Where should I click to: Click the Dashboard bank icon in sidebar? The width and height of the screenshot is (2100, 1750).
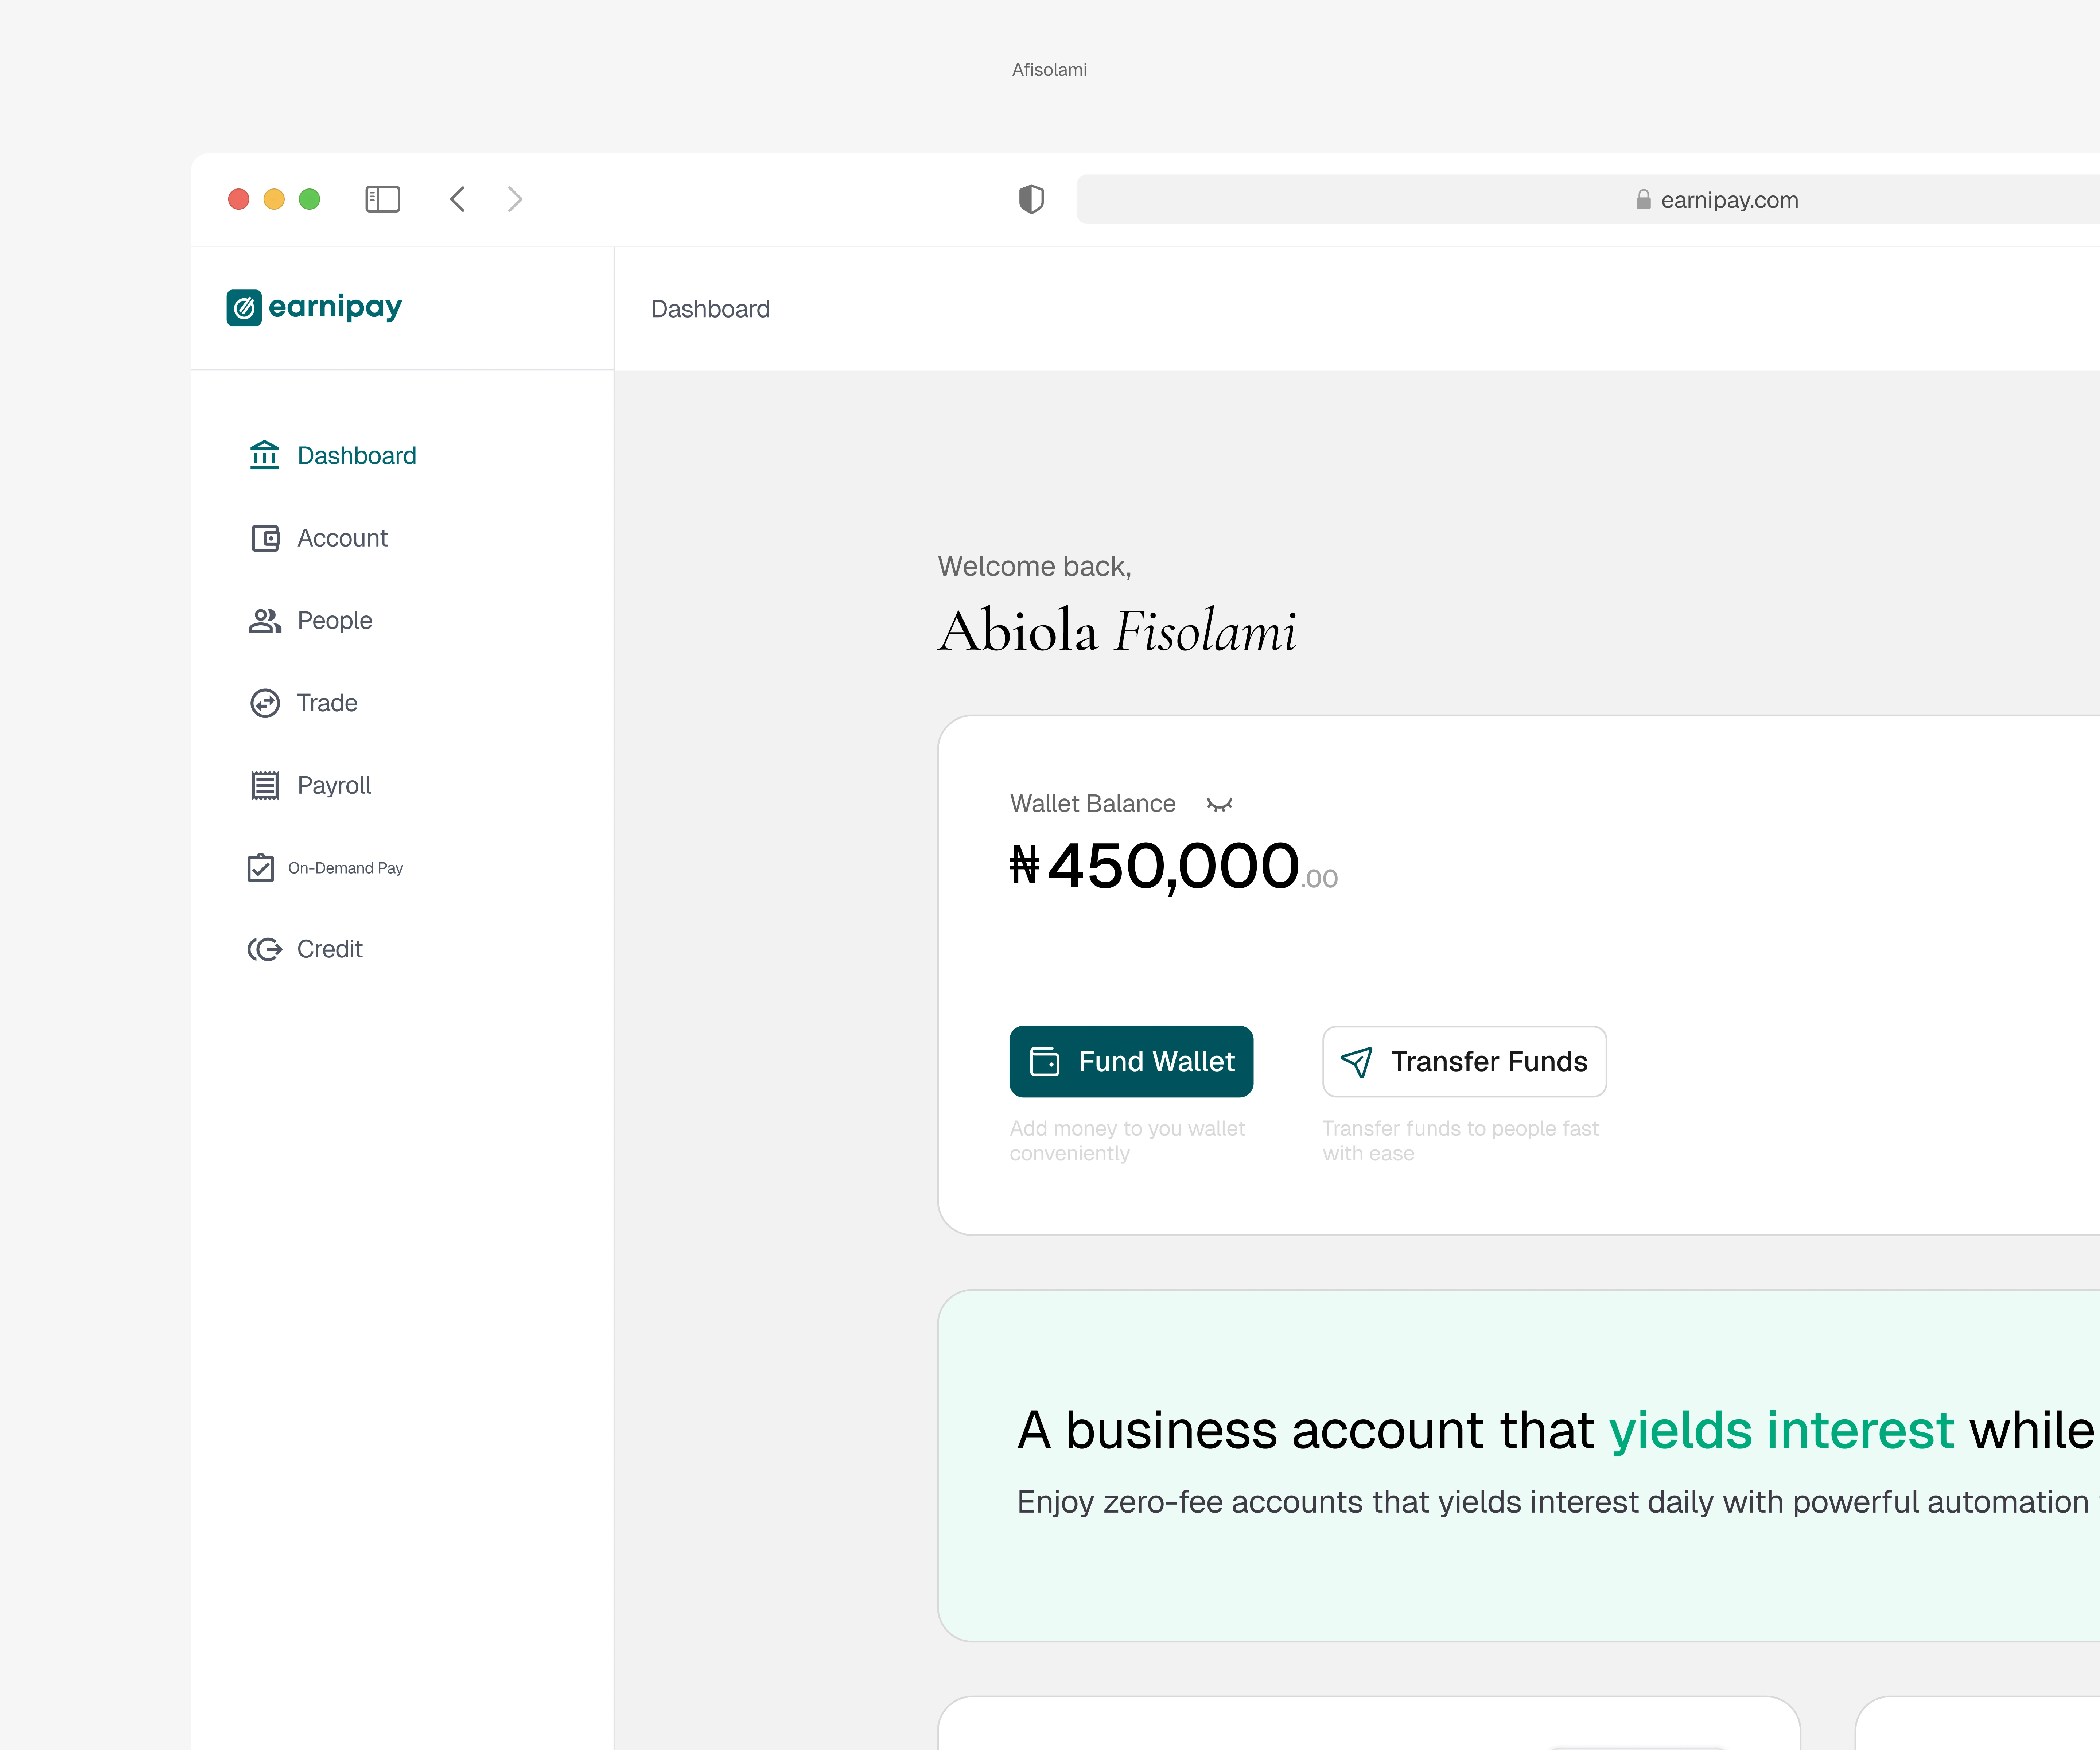tap(264, 455)
